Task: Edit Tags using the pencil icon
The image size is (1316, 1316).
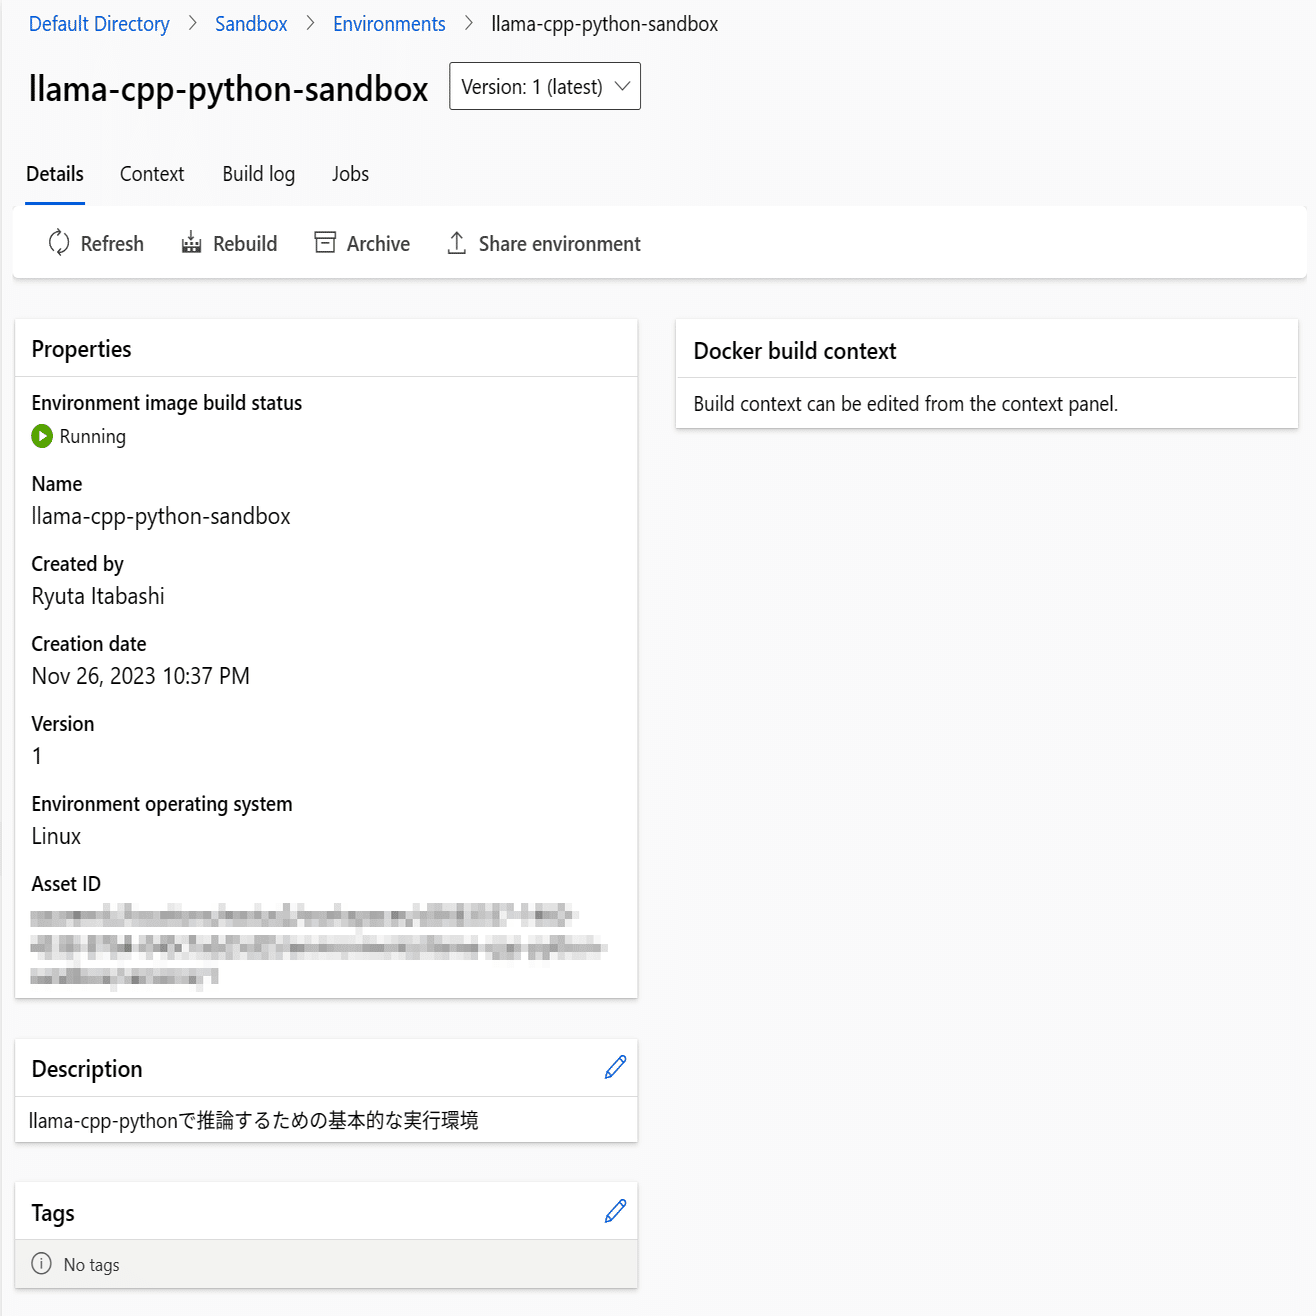Action: click(615, 1212)
